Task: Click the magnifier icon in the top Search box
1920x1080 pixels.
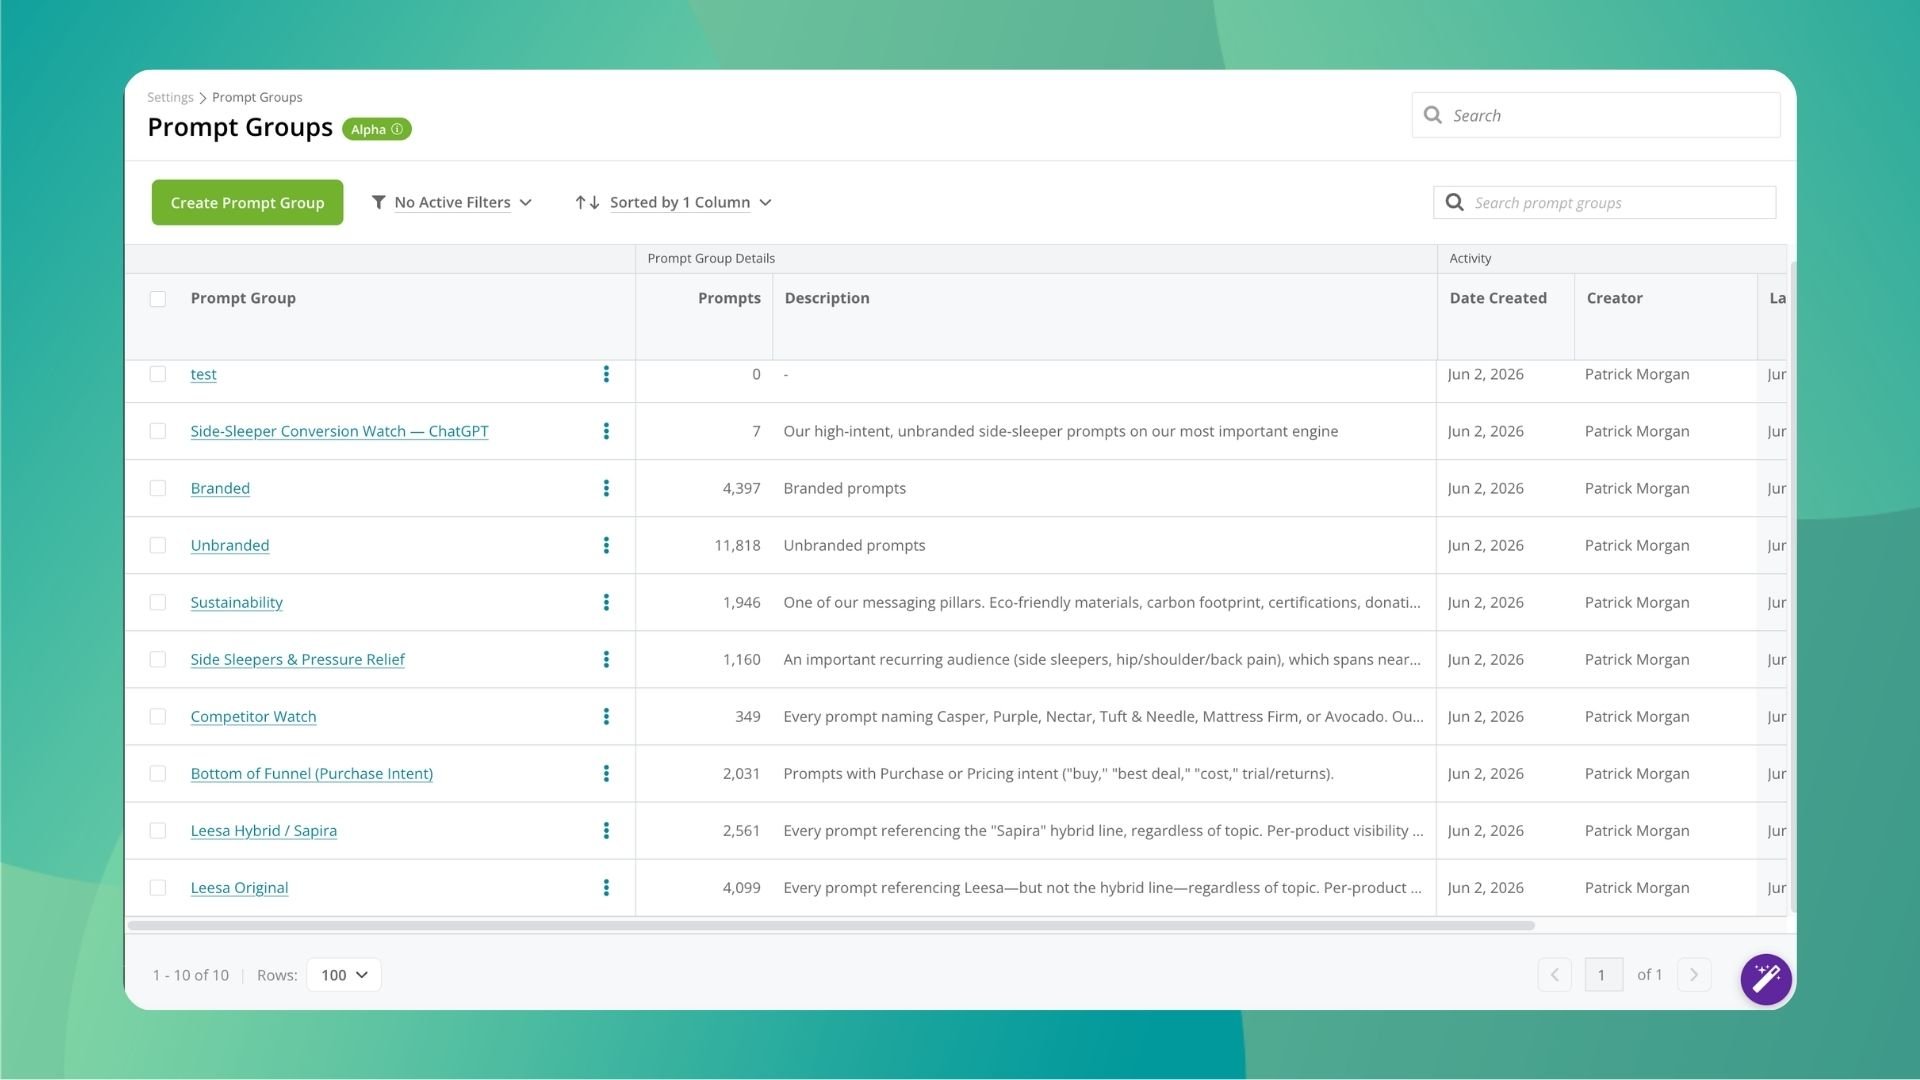Action: pos(1433,115)
